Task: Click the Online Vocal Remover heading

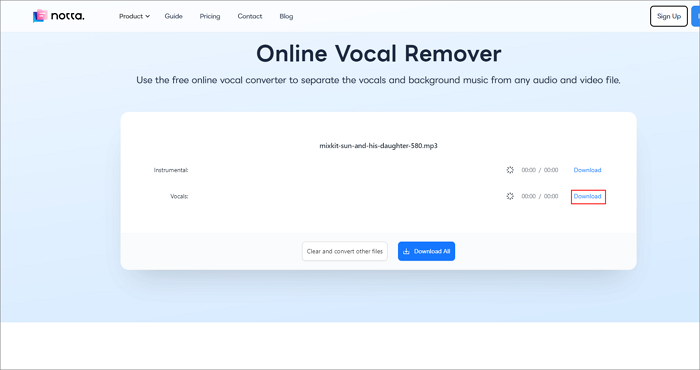Action: 379,54
